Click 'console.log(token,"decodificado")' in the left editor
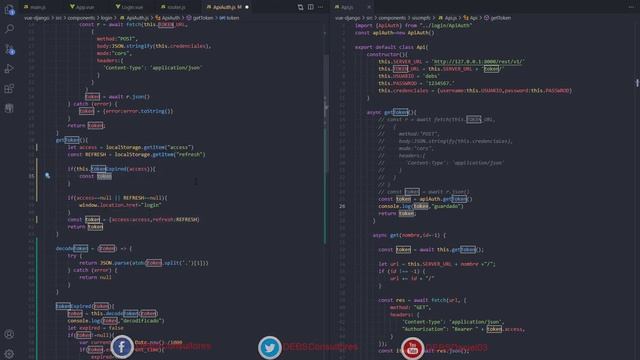The width and height of the screenshot is (640, 360). tap(116, 320)
